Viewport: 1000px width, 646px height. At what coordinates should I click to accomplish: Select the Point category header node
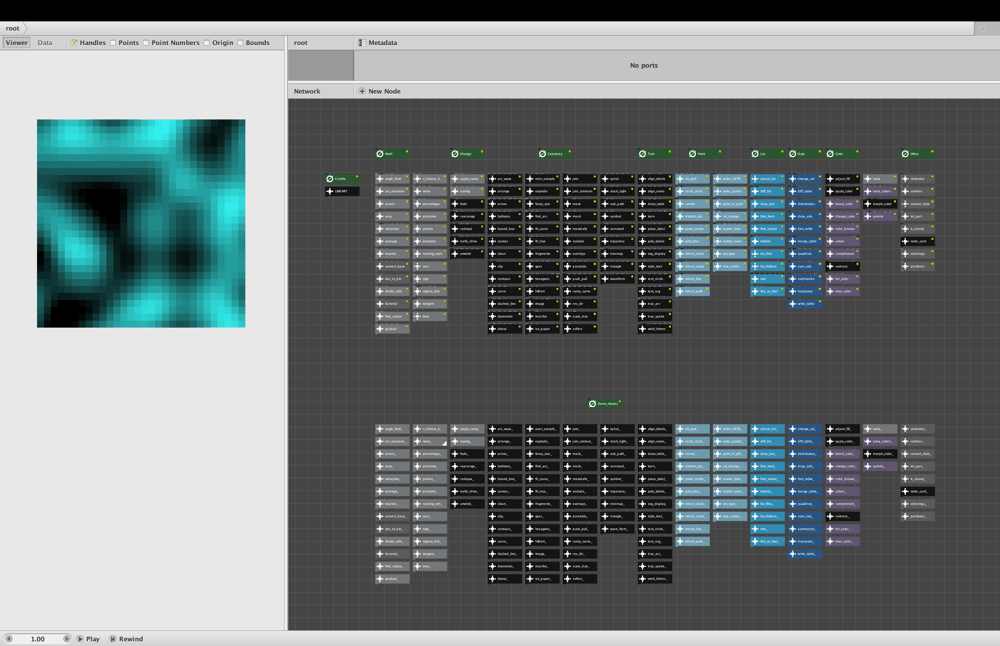(x=705, y=154)
